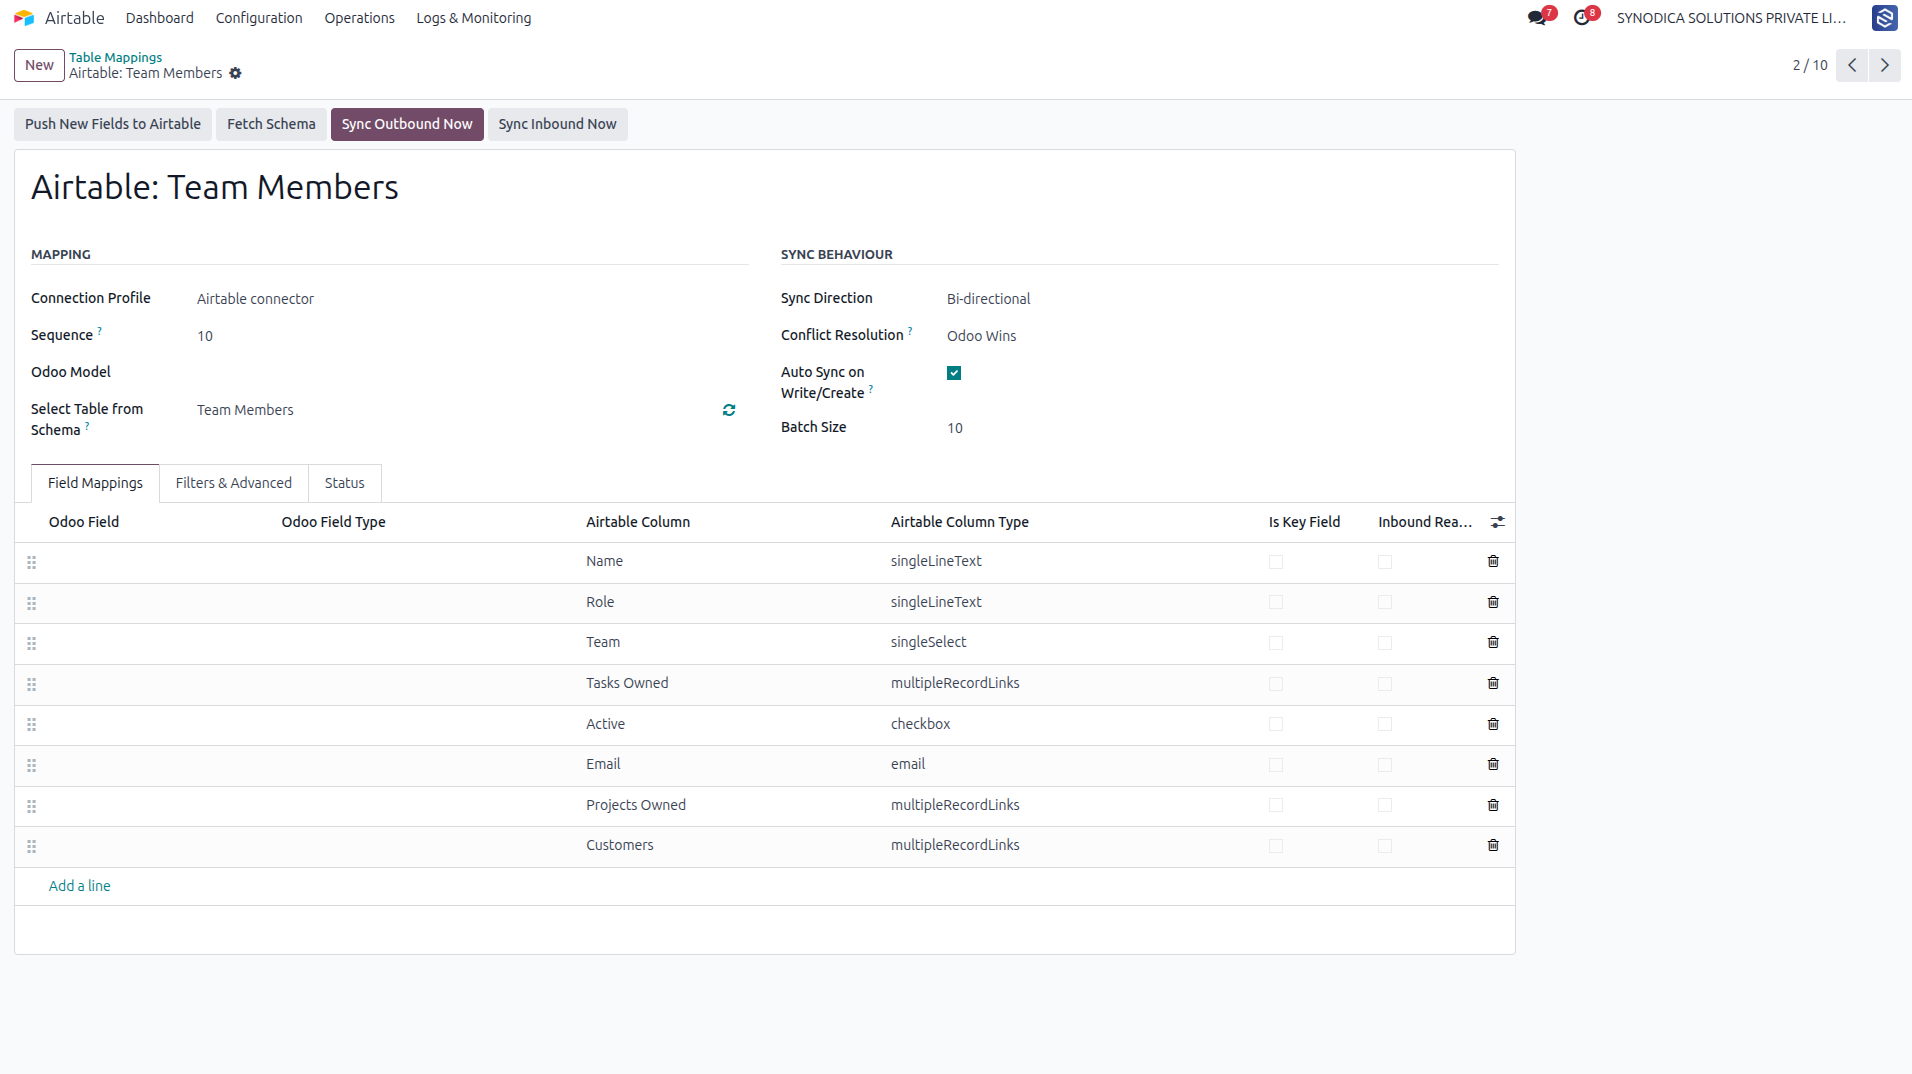1912x1074 pixels.
Task: Open the Airtable app logo home
Action: [24, 18]
